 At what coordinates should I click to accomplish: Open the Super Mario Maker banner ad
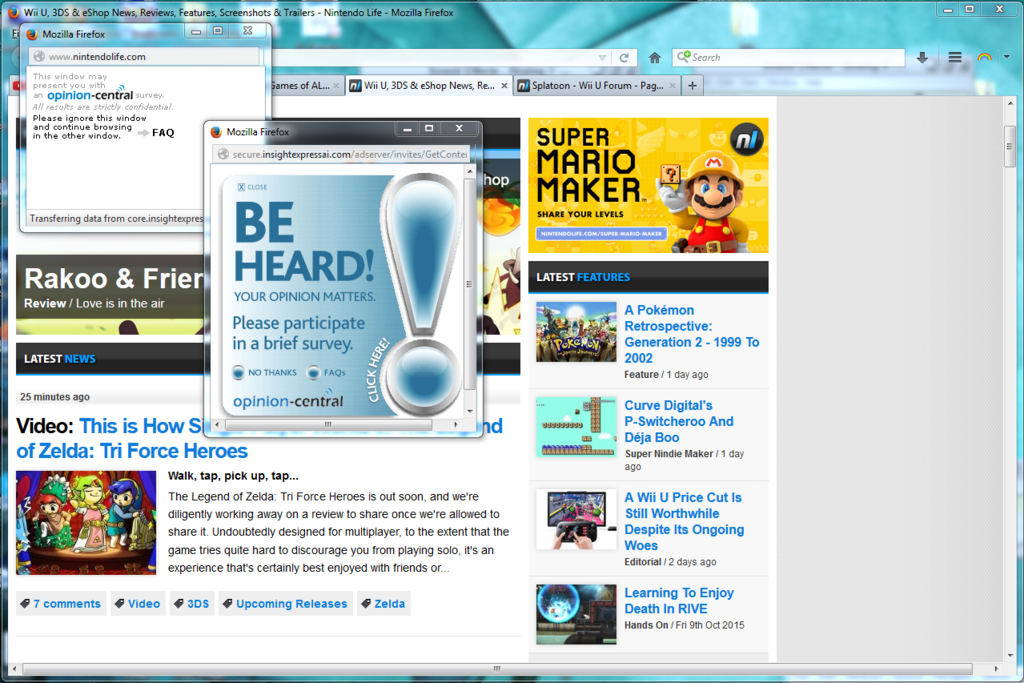click(648, 185)
